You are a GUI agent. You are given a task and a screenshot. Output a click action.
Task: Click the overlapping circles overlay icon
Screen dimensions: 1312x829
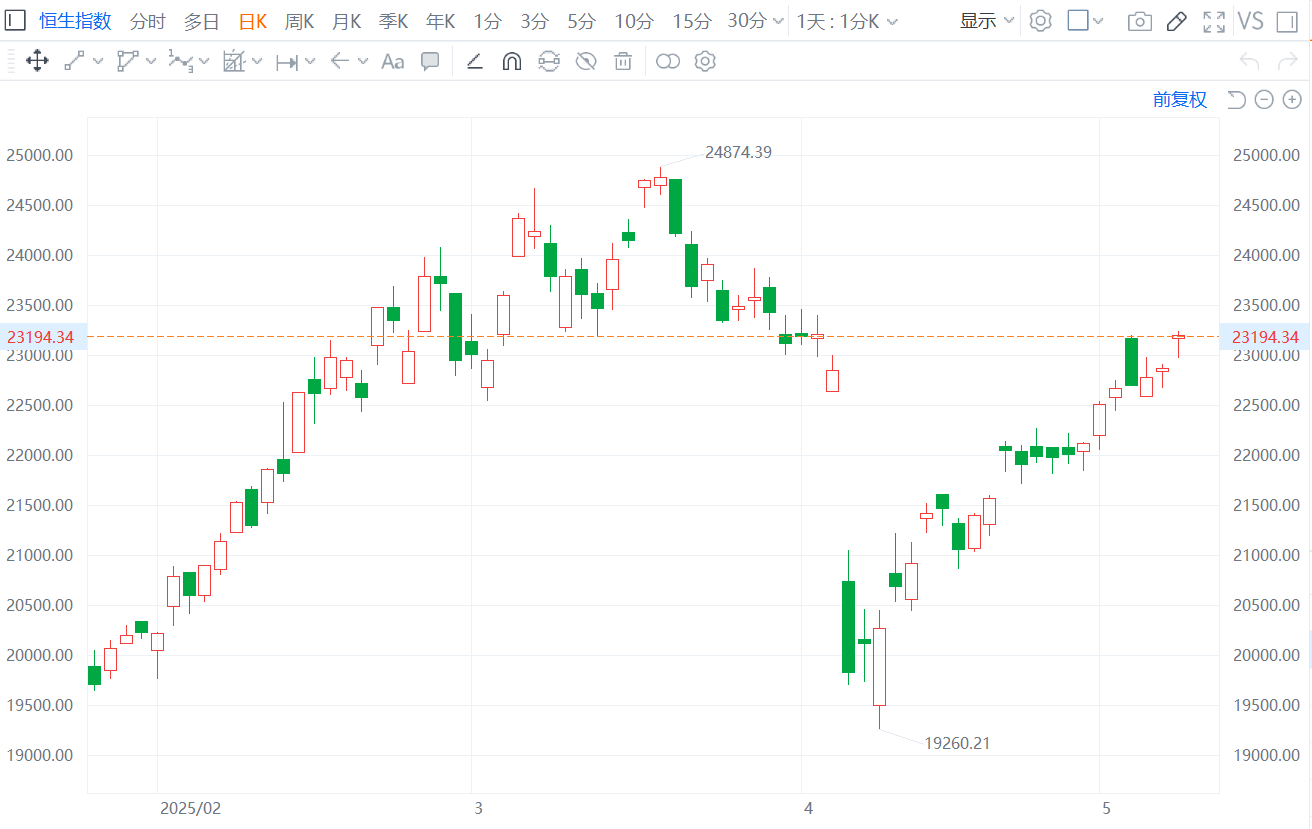point(668,62)
